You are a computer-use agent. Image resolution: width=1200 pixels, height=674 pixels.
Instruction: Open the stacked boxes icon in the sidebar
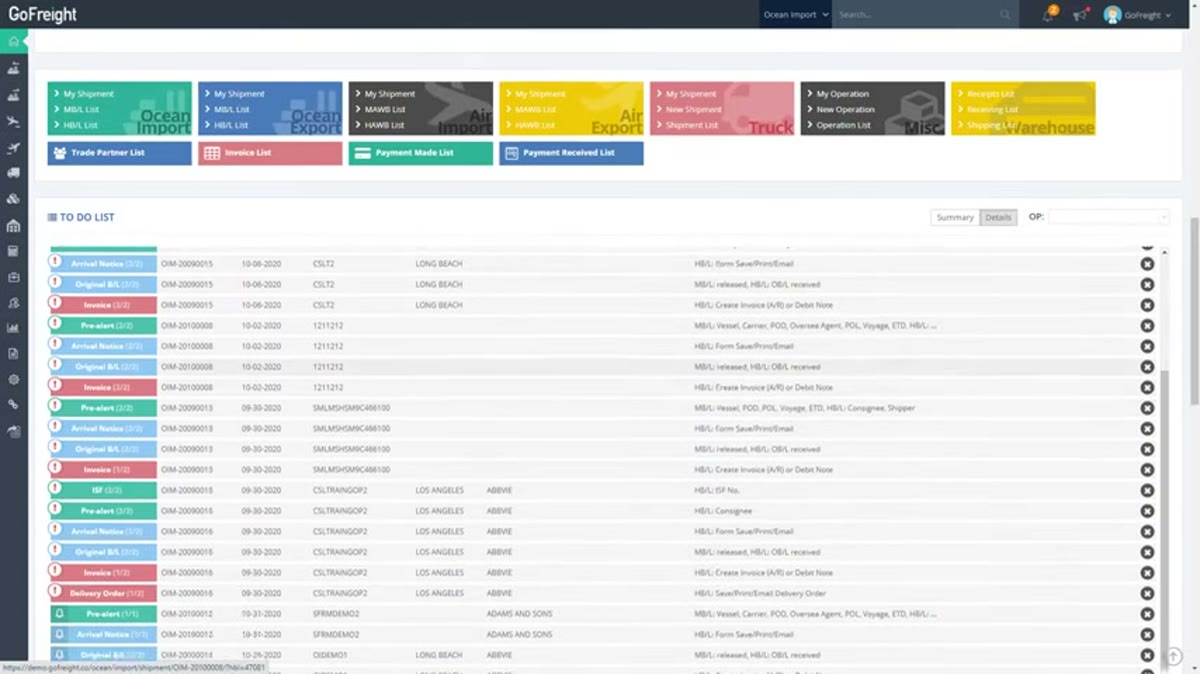coord(13,199)
